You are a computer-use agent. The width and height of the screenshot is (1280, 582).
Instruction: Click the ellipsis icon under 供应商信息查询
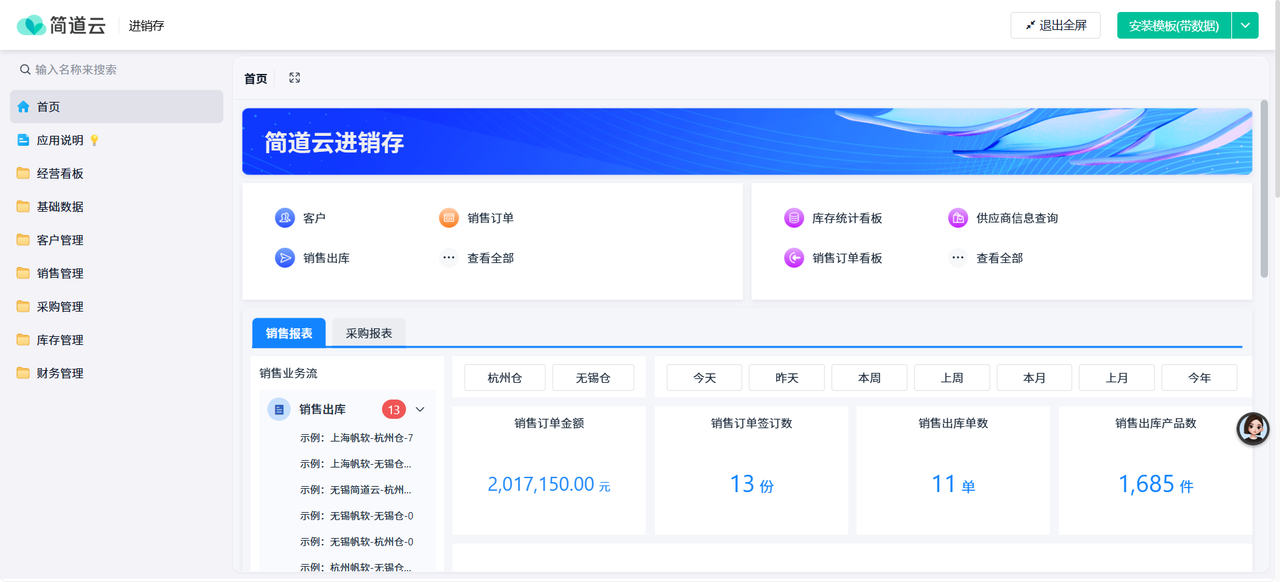(x=958, y=258)
